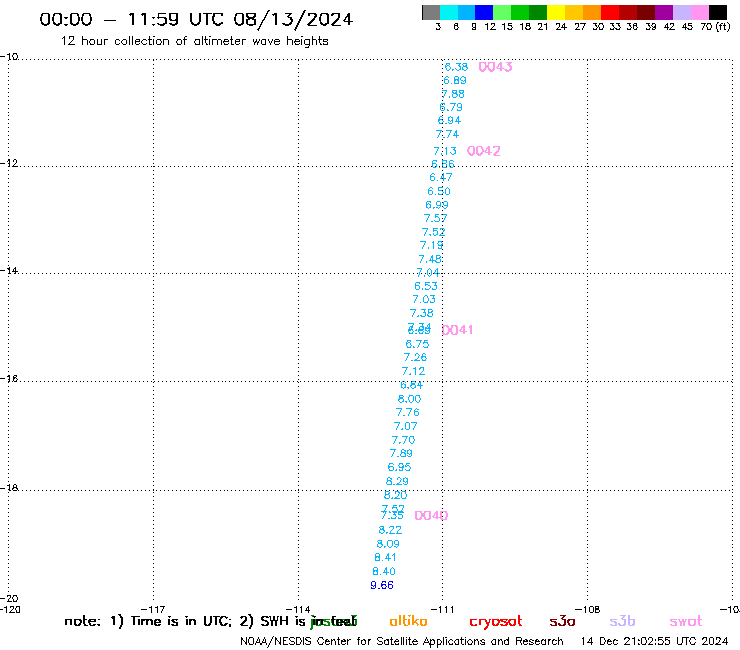
Task: Click the wave height value 6.38
Action: coord(456,67)
